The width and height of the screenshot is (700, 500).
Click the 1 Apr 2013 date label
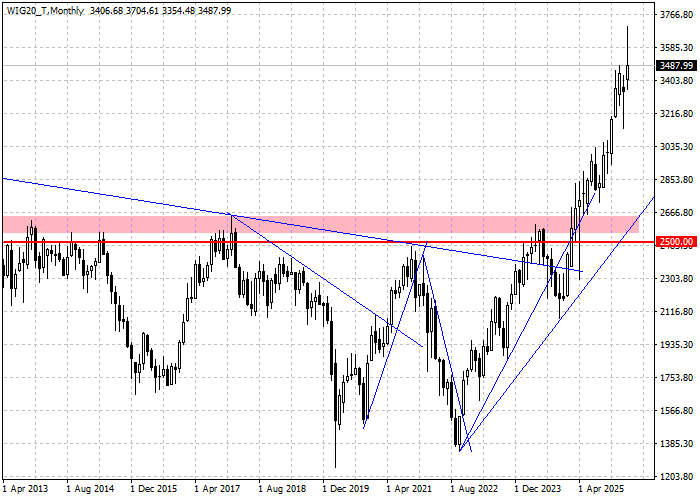point(27,489)
